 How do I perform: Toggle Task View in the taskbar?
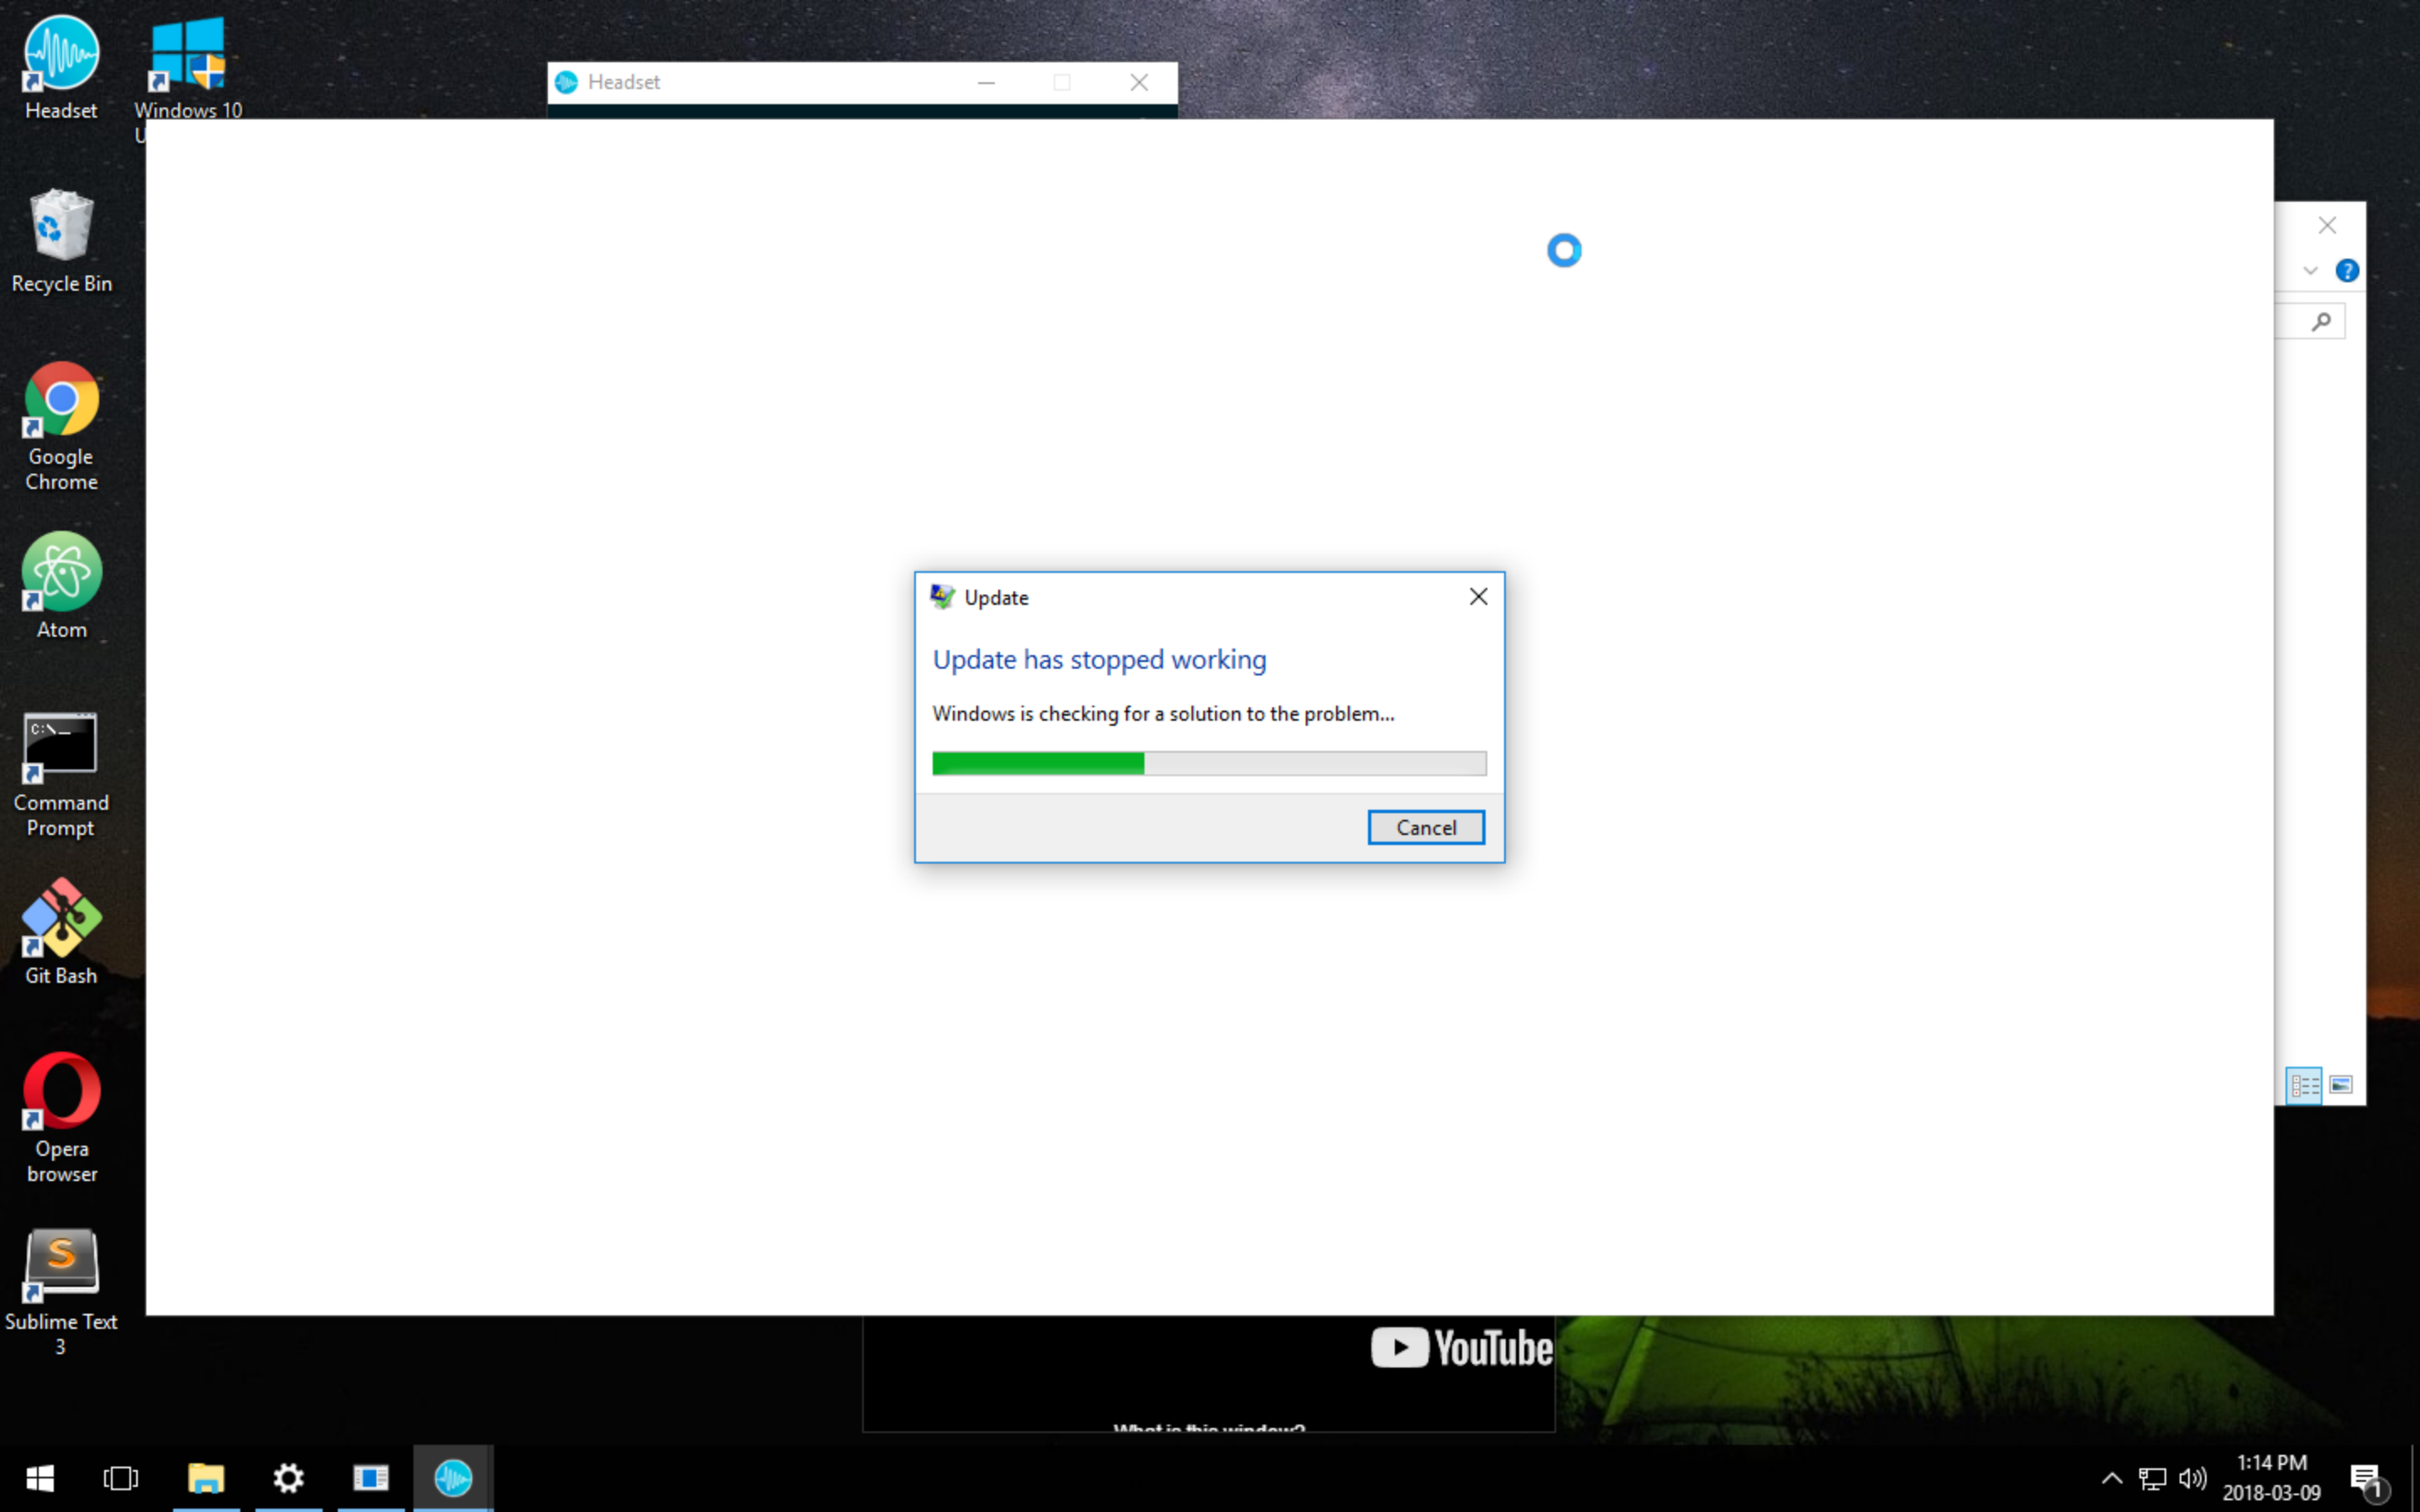tap(121, 1477)
